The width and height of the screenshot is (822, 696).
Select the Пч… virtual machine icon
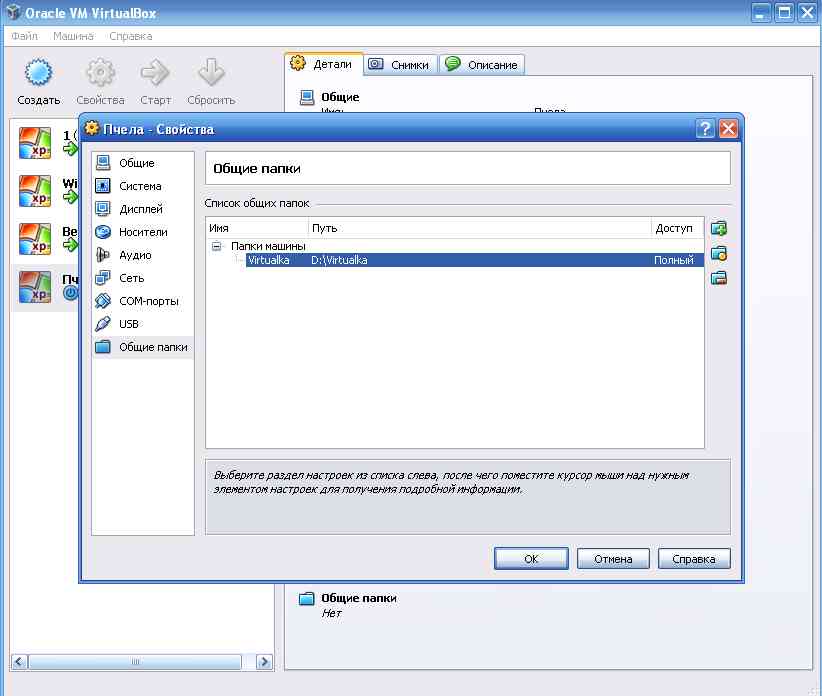click(35, 287)
